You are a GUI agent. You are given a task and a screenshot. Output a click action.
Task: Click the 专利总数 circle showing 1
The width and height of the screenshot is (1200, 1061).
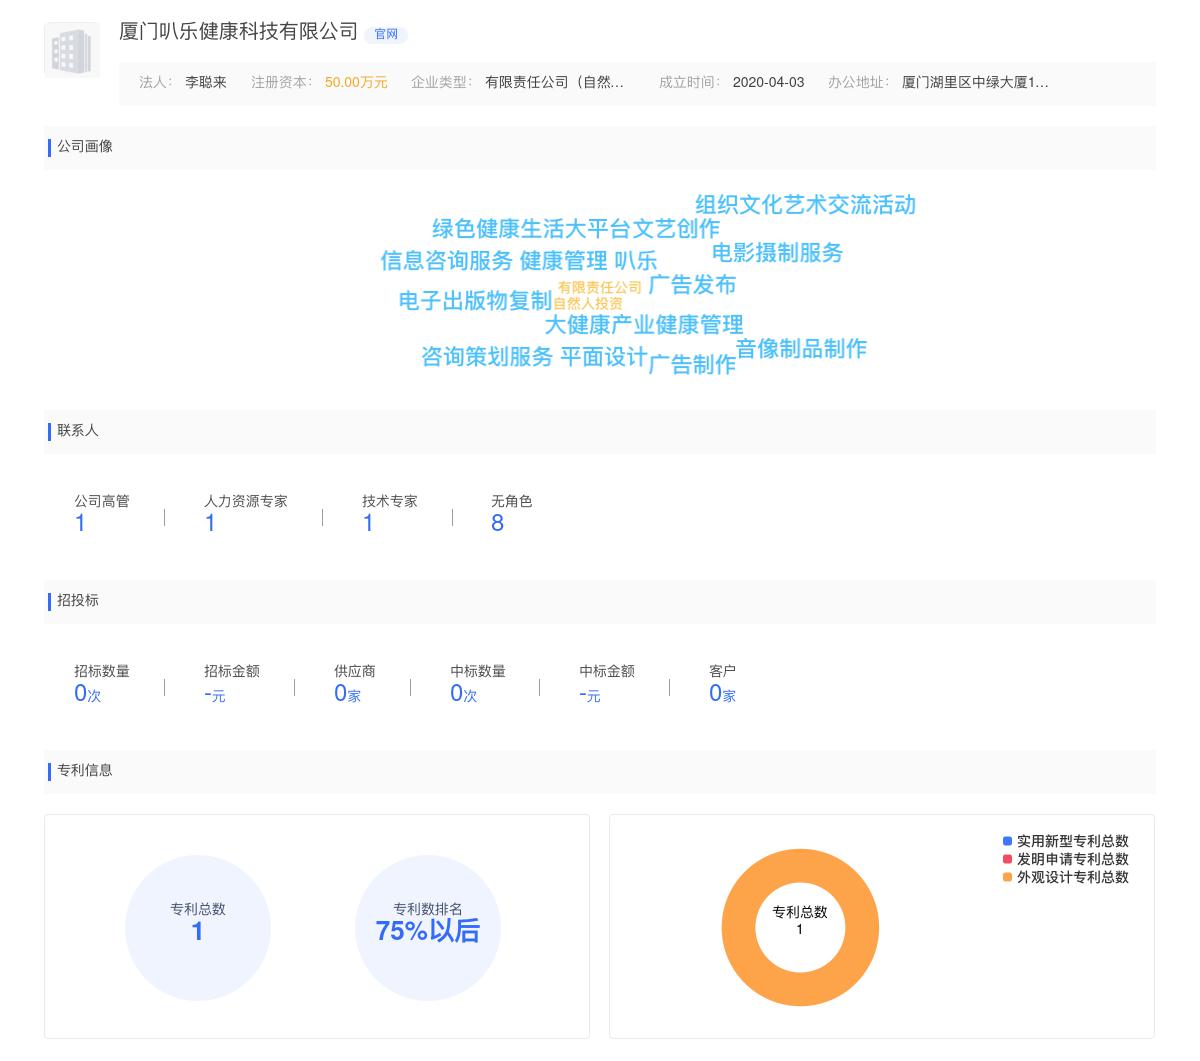pos(198,928)
